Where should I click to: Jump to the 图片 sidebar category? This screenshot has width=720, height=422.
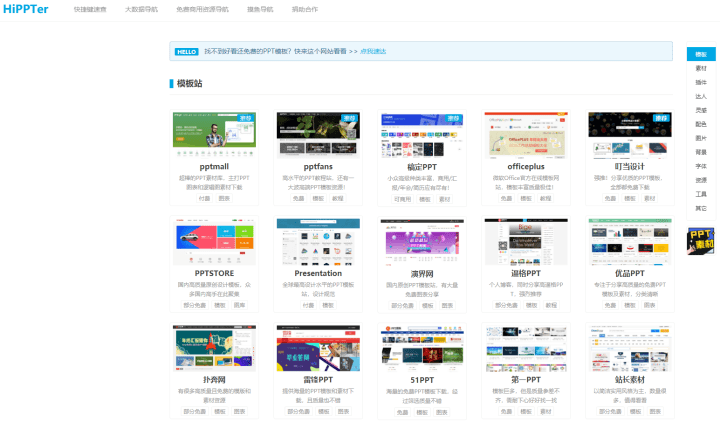tap(701, 138)
